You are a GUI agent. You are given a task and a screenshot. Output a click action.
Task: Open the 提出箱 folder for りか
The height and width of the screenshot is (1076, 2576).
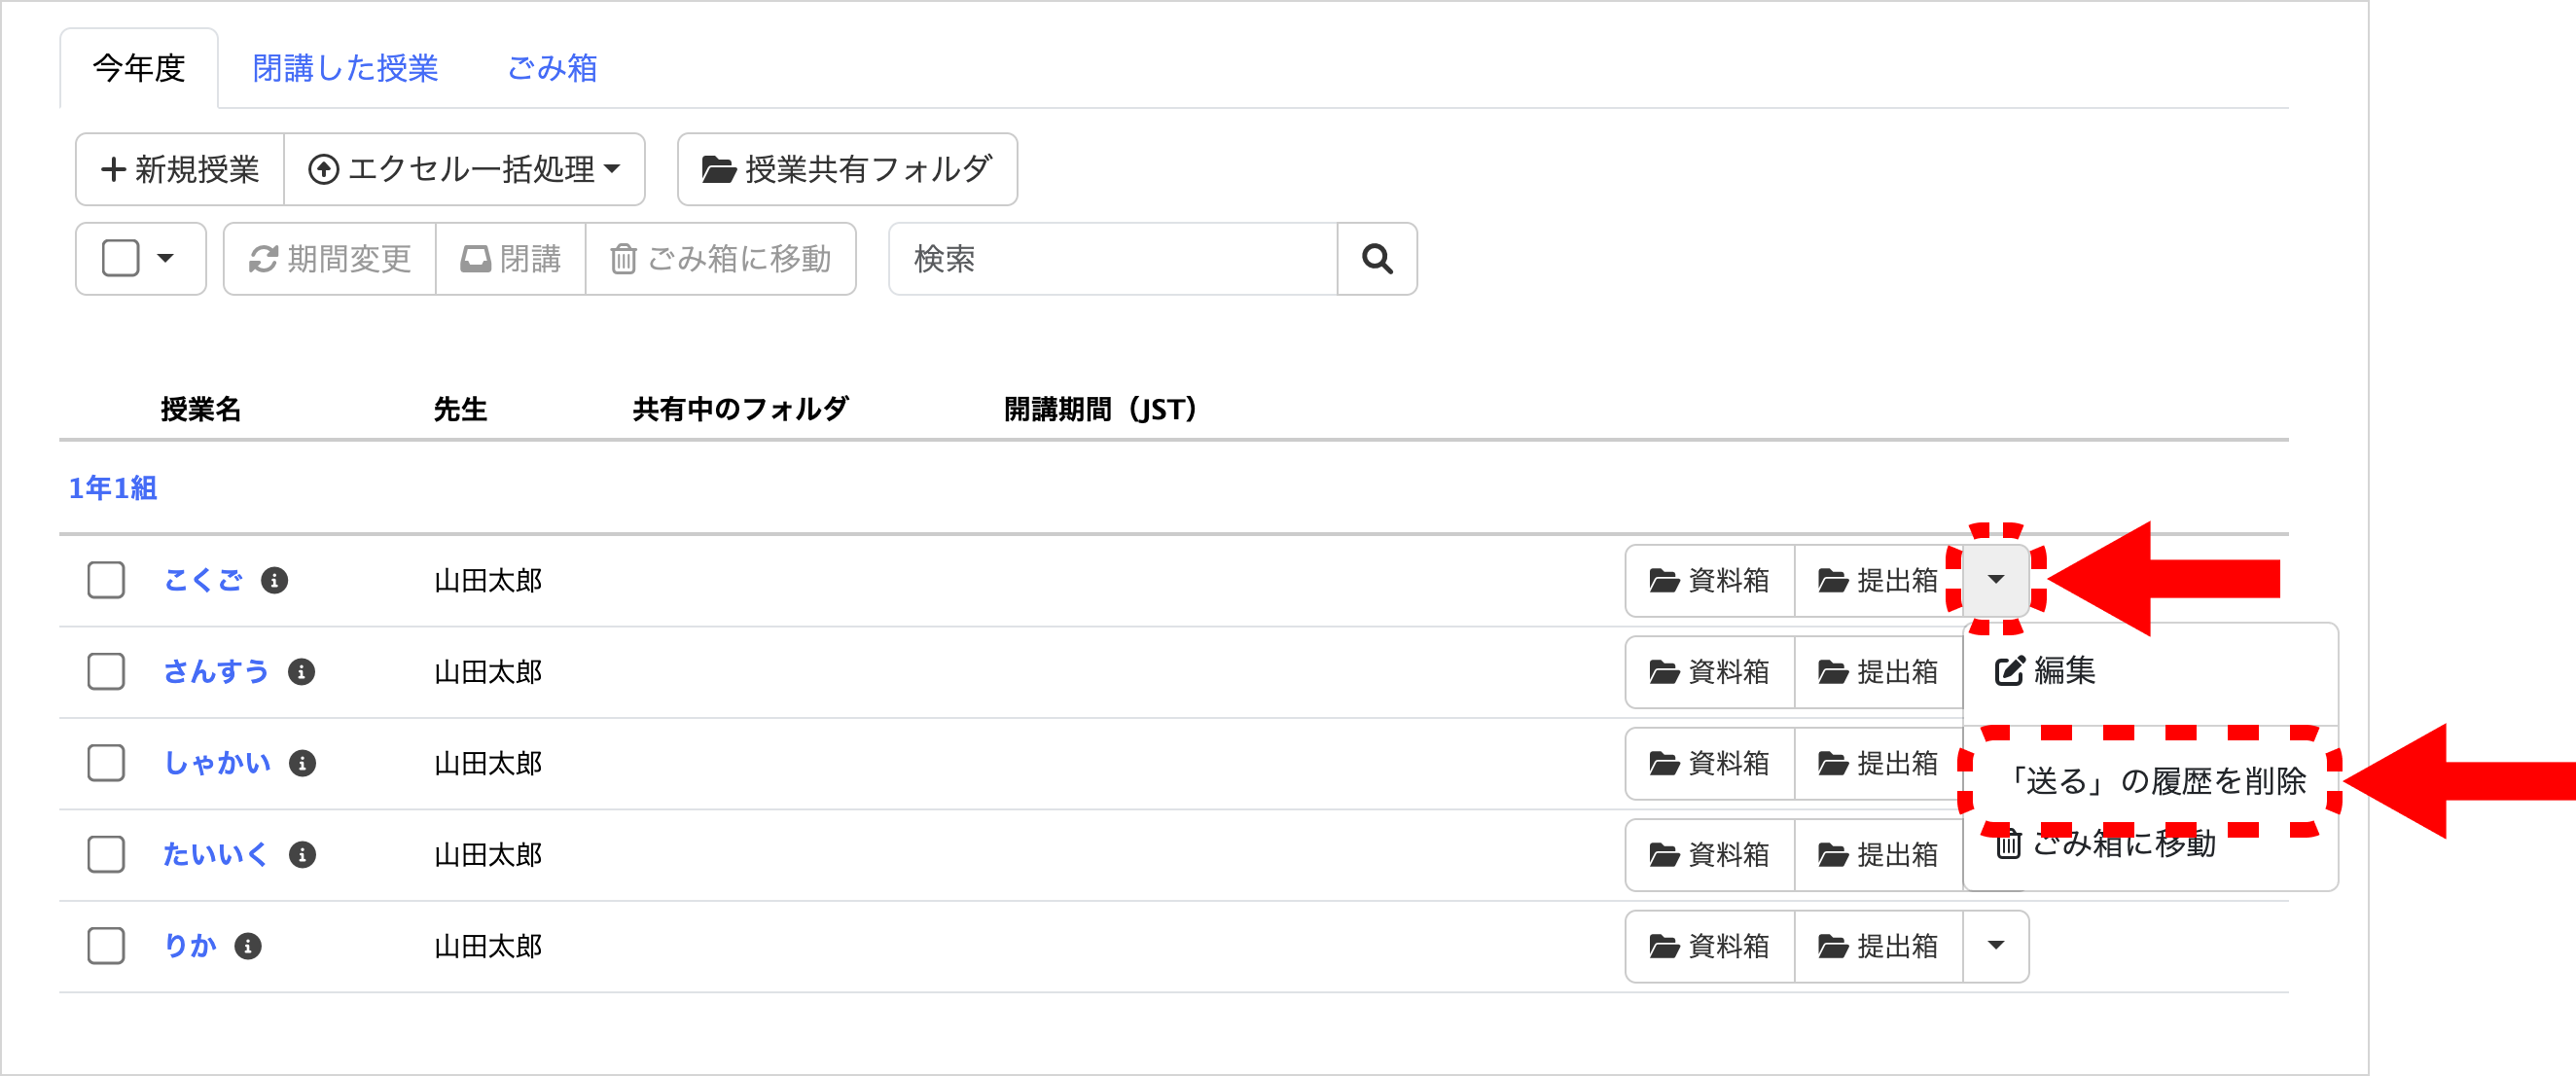click(x=1878, y=946)
